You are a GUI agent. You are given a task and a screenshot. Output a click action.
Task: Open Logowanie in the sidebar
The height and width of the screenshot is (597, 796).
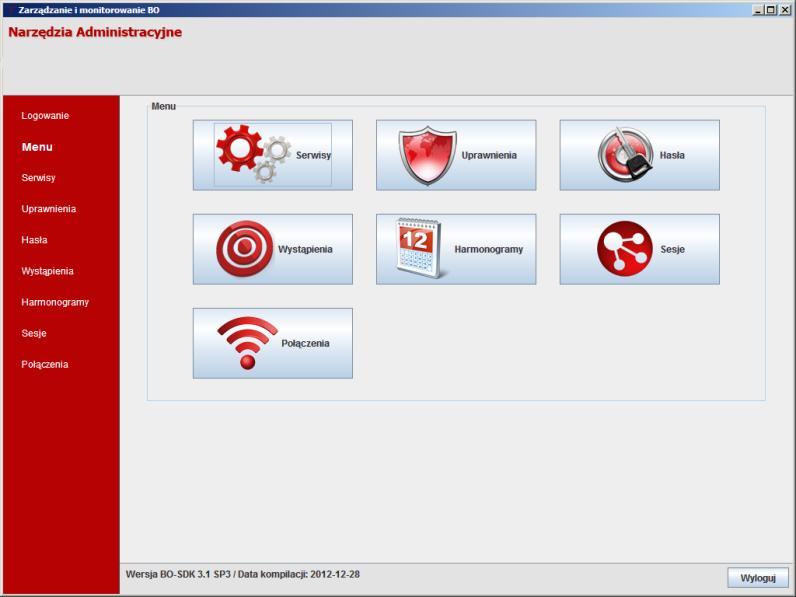45,116
